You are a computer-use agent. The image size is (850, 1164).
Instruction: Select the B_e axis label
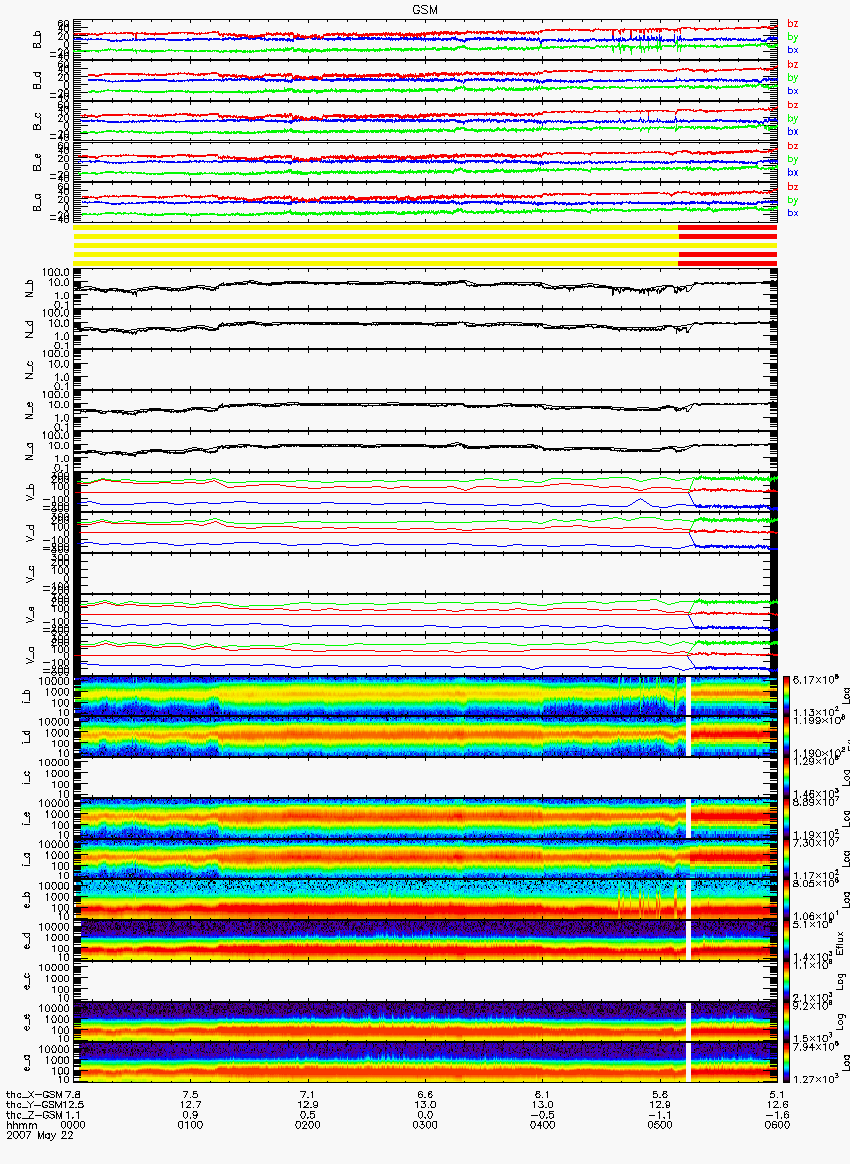[x=36, y=163]
